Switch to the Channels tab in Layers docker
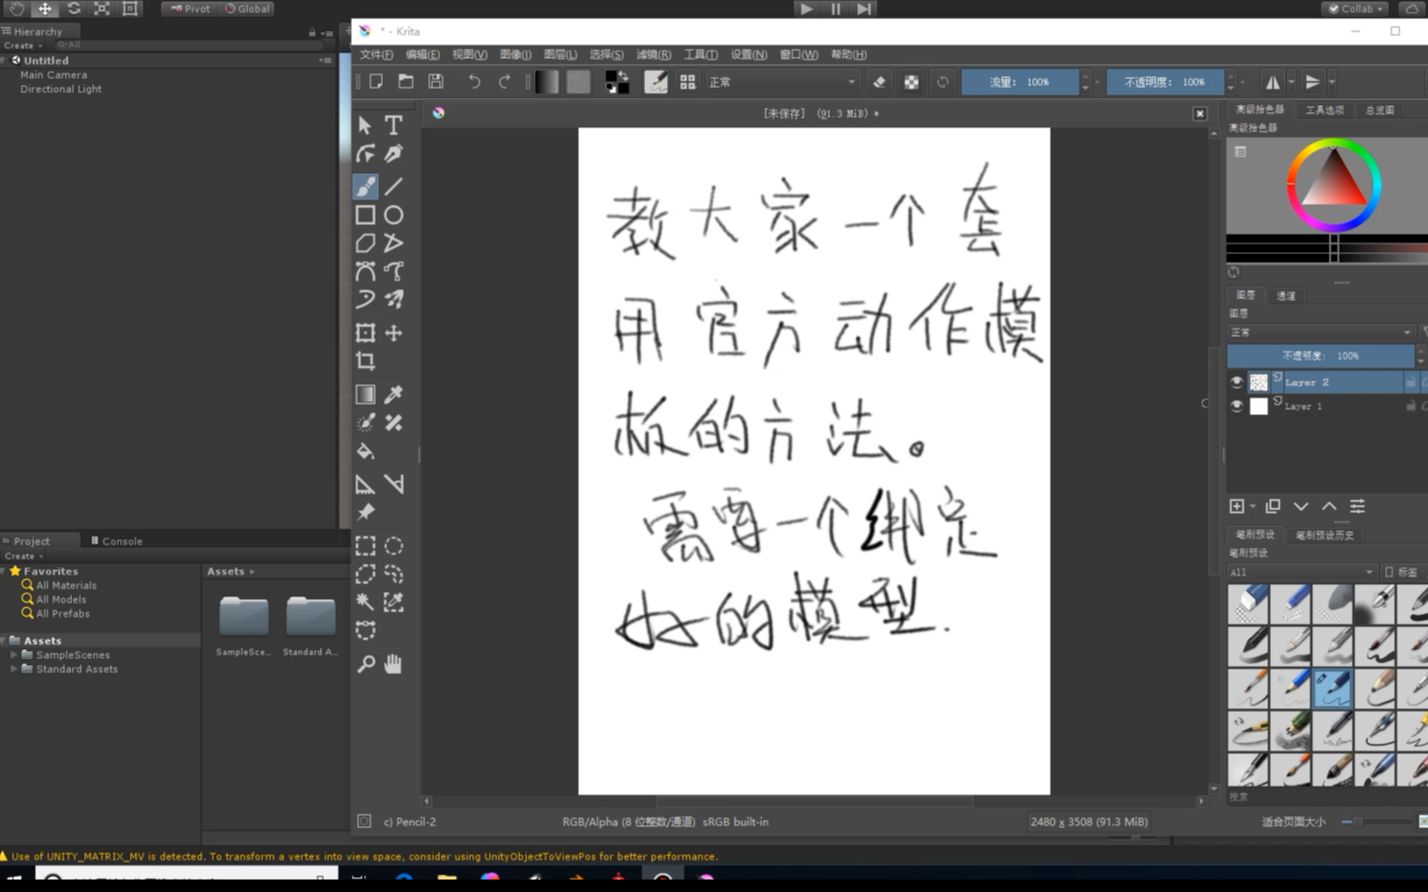This screenshot has height=892, width=1428. [x=1286, y=295]
